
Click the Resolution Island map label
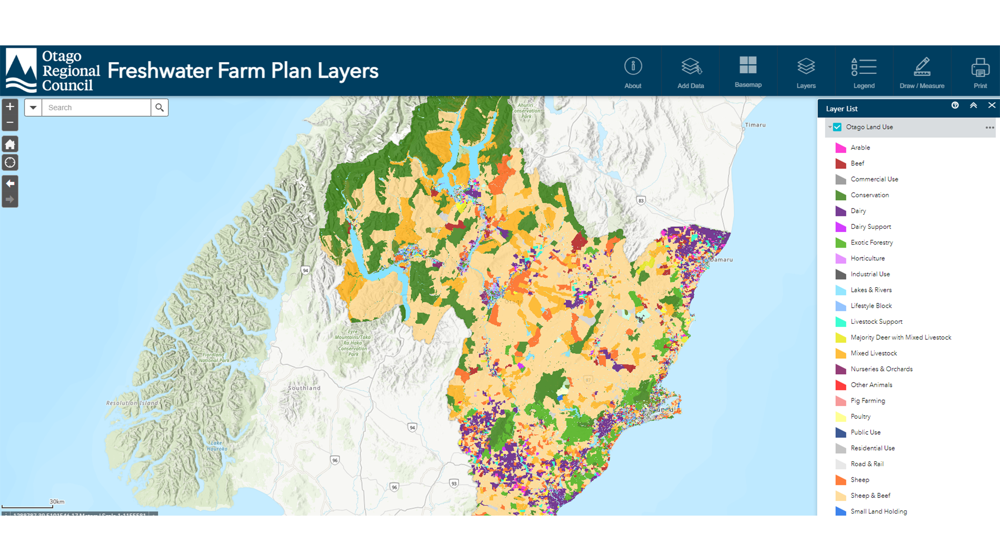[x=131, y=403]
